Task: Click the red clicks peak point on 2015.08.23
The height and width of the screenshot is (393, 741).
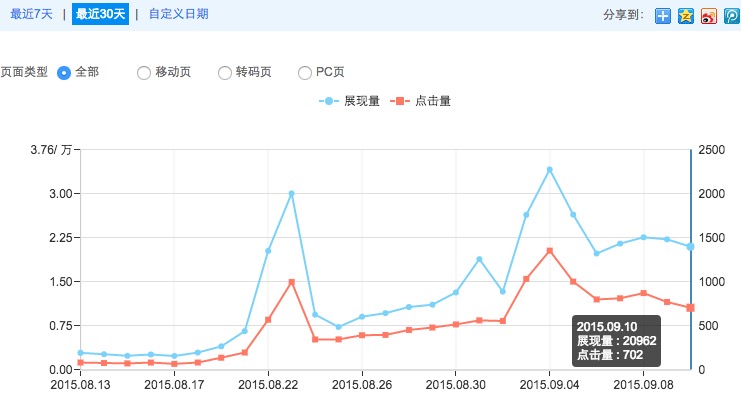Action: click(292, 282)
